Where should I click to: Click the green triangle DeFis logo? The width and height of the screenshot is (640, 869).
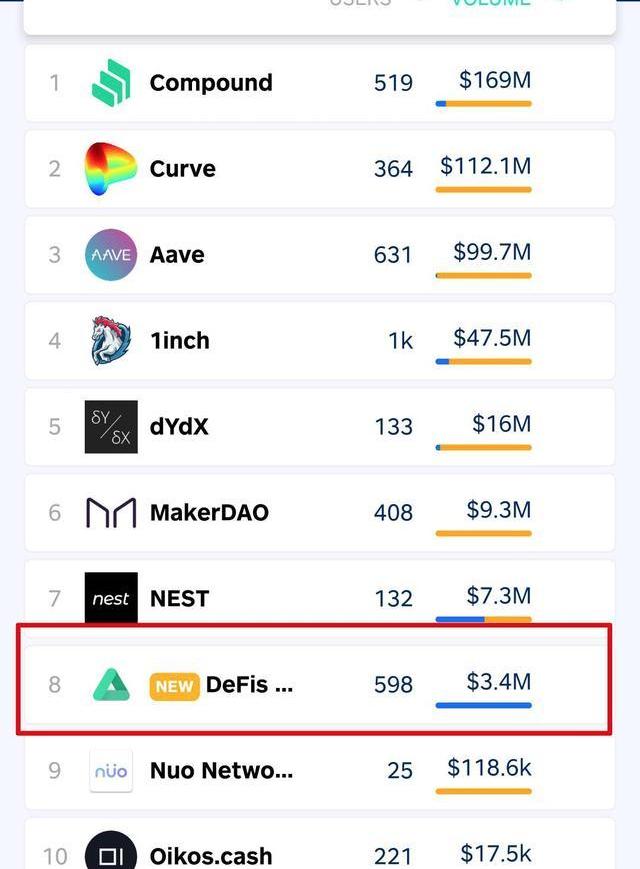[111, 684]
